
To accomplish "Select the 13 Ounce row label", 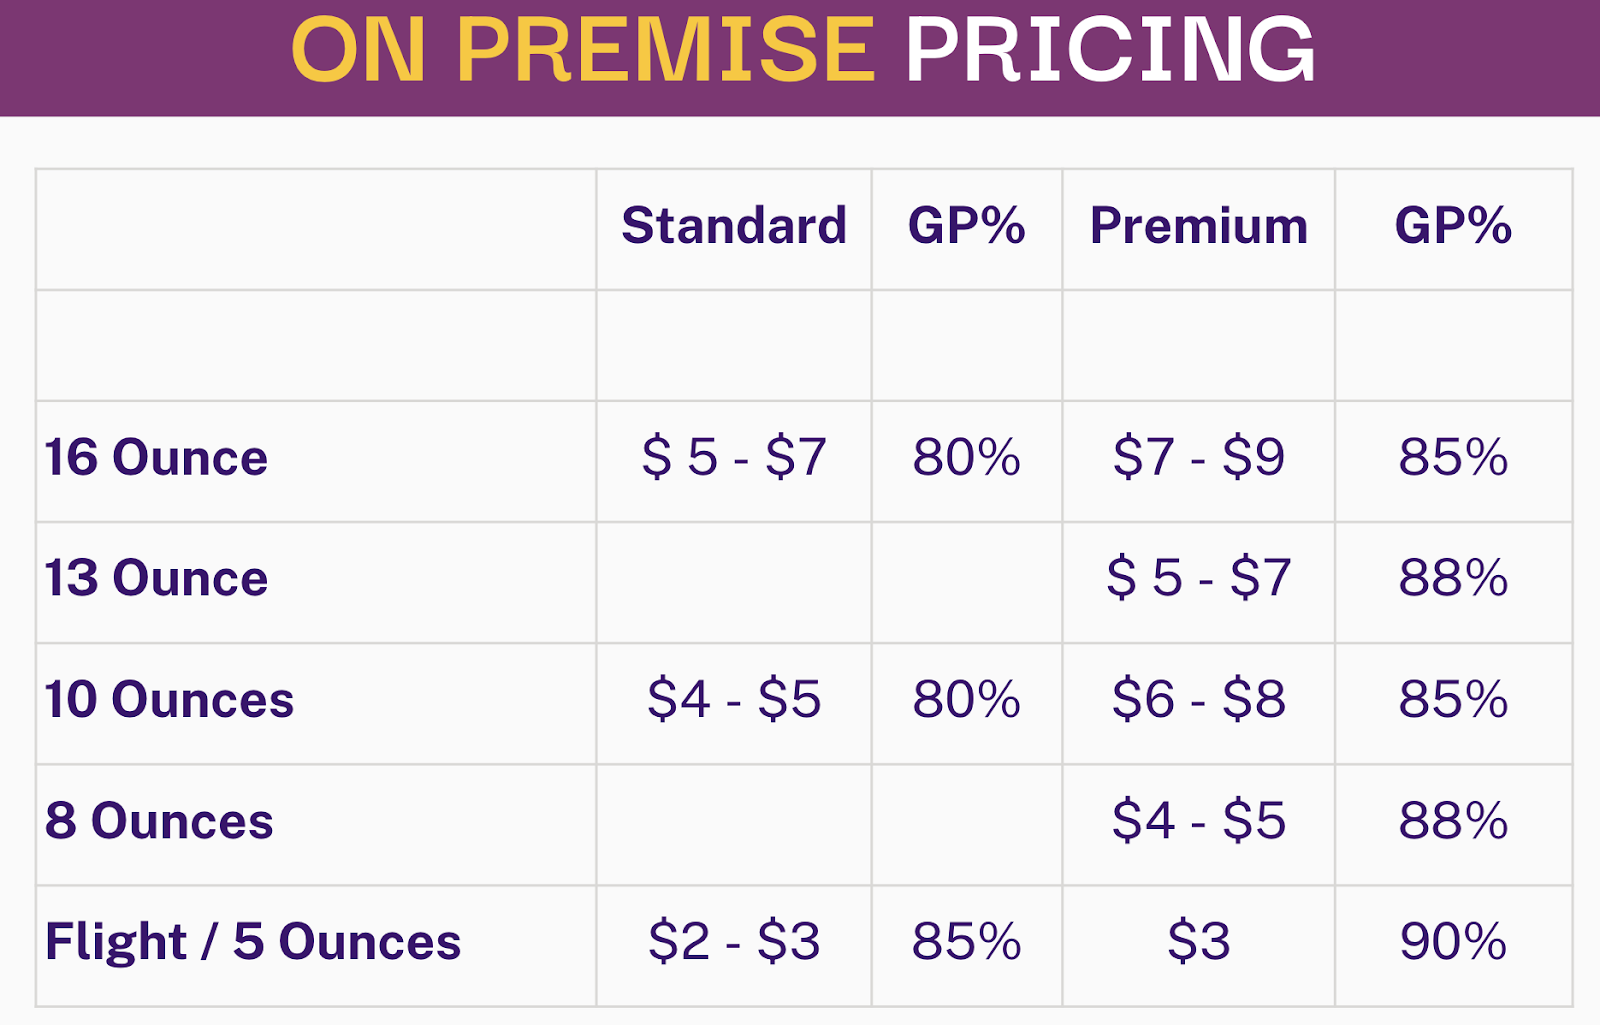I will [x=156, y=579].
